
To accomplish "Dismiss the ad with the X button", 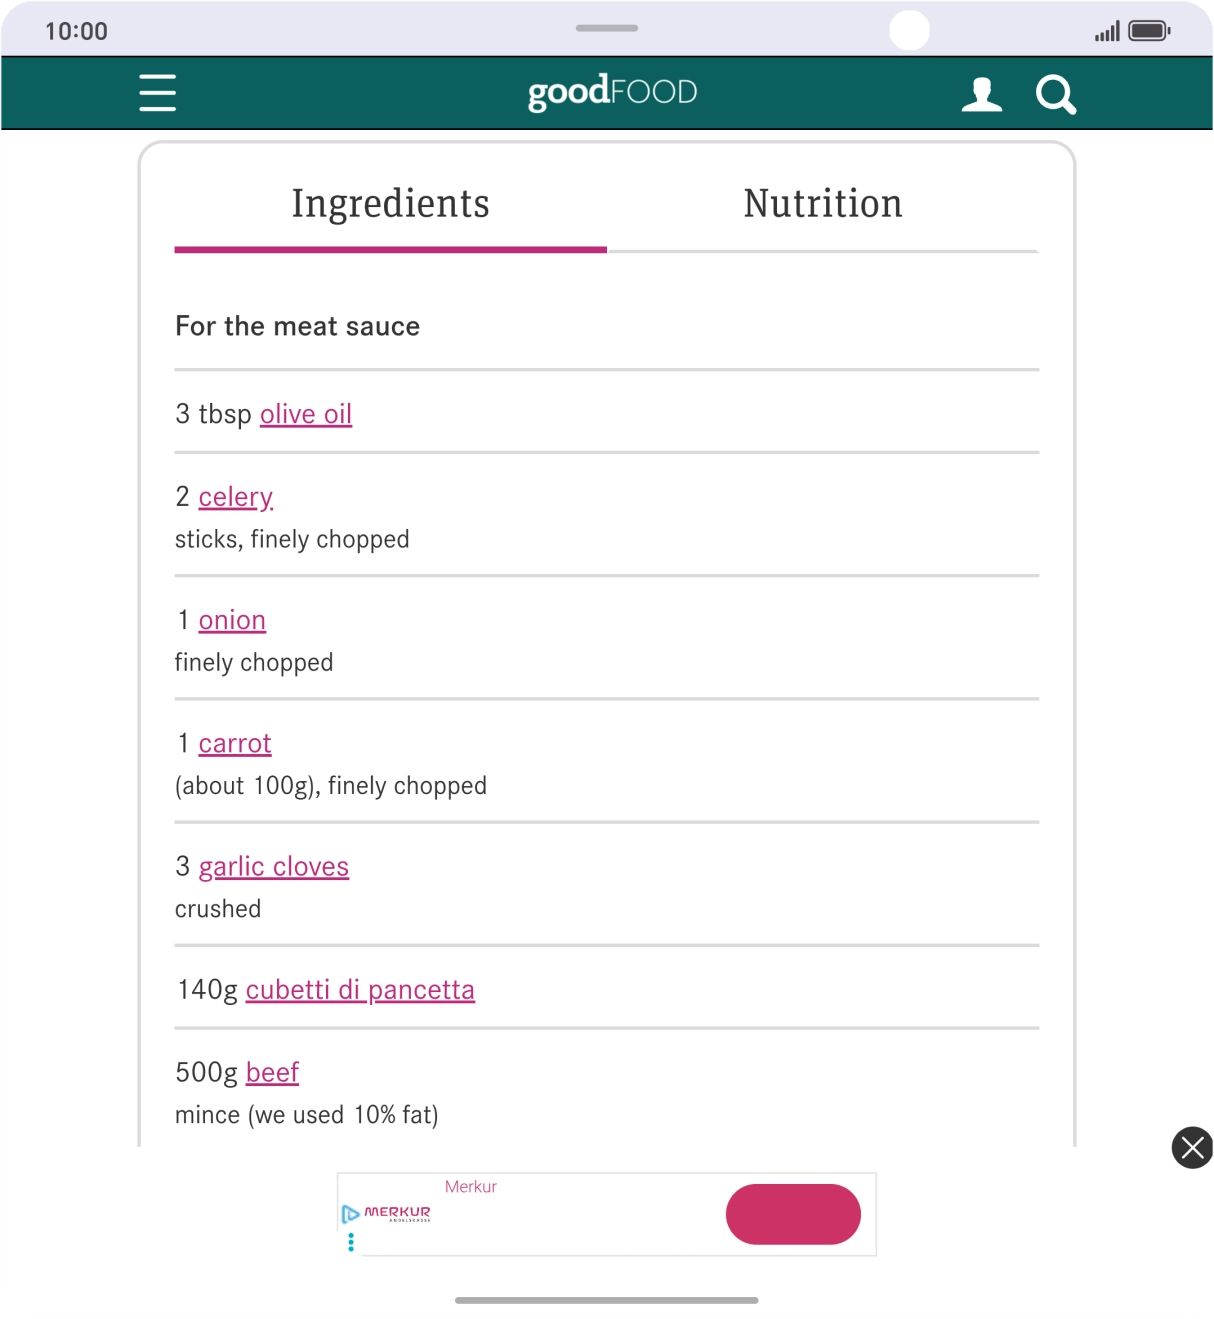I will [1192, 1148].
